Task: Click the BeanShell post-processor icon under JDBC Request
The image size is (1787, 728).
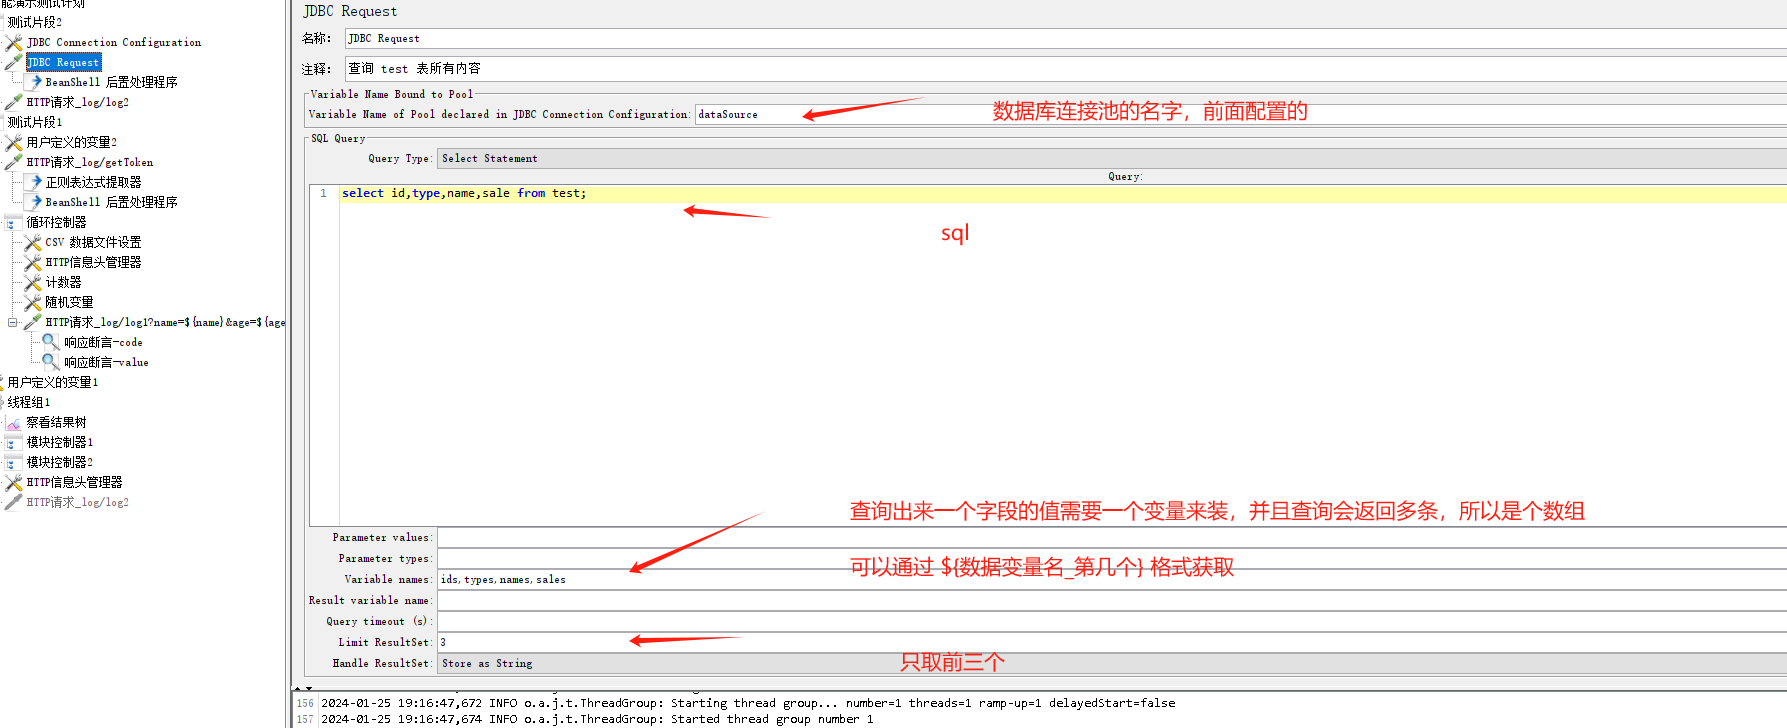Action: coord(34,82)
